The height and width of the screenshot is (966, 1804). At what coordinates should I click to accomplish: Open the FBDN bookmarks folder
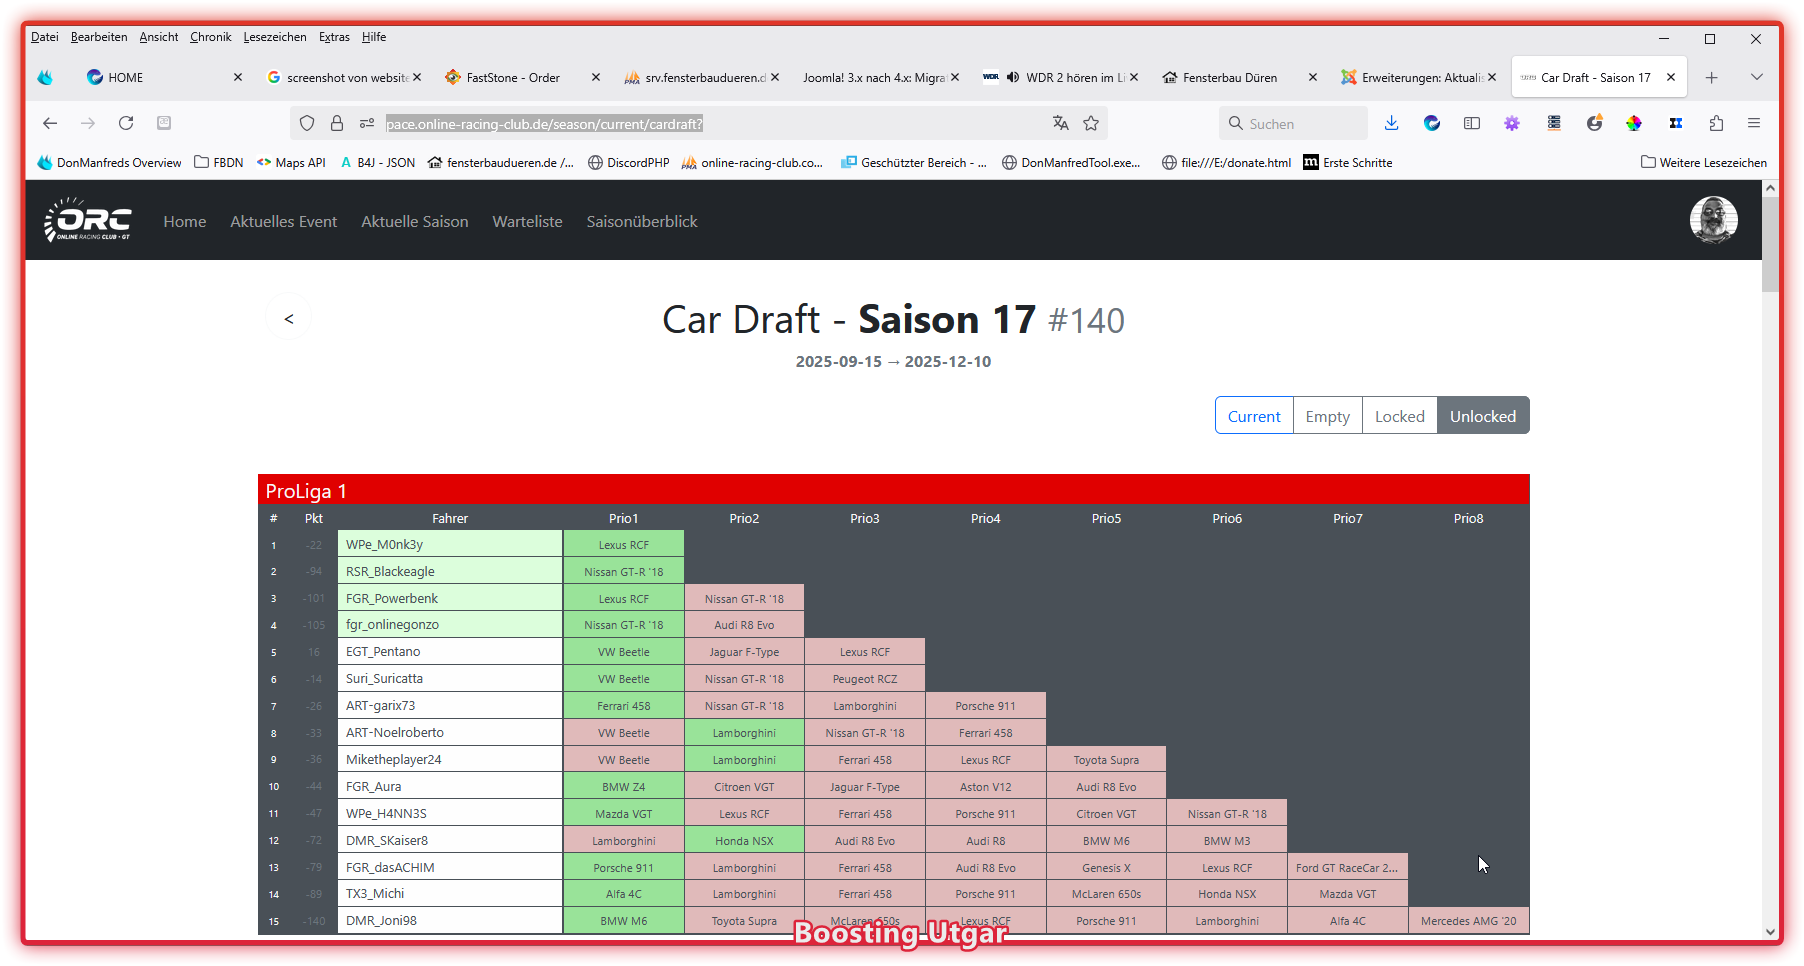pyautogui.click(x=219, y=163)
